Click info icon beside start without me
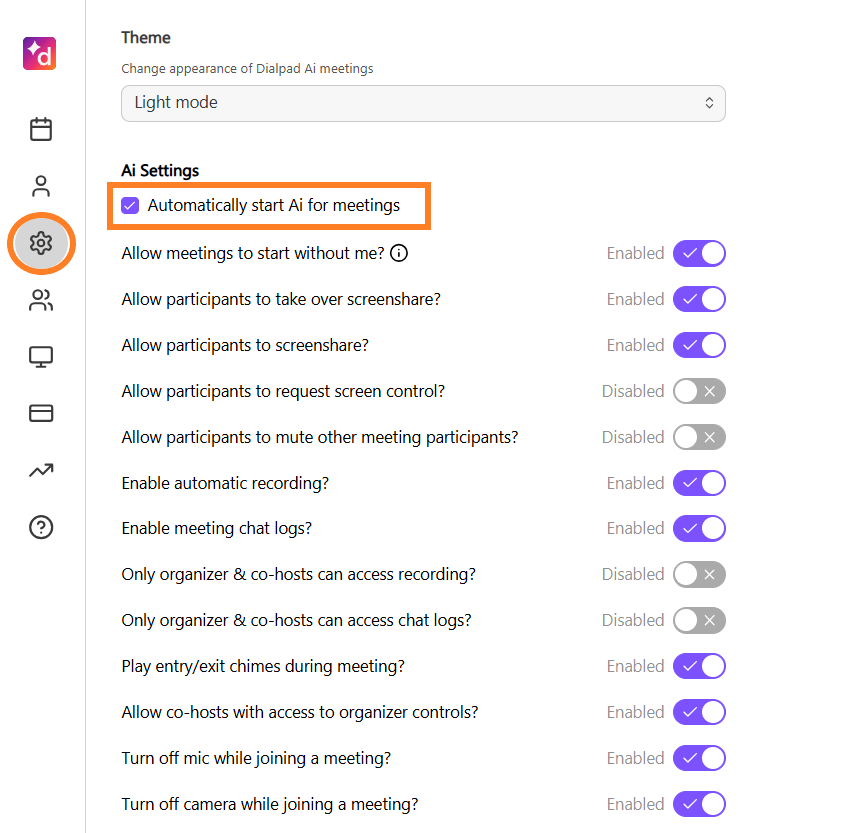 click(x=399, y=253)
